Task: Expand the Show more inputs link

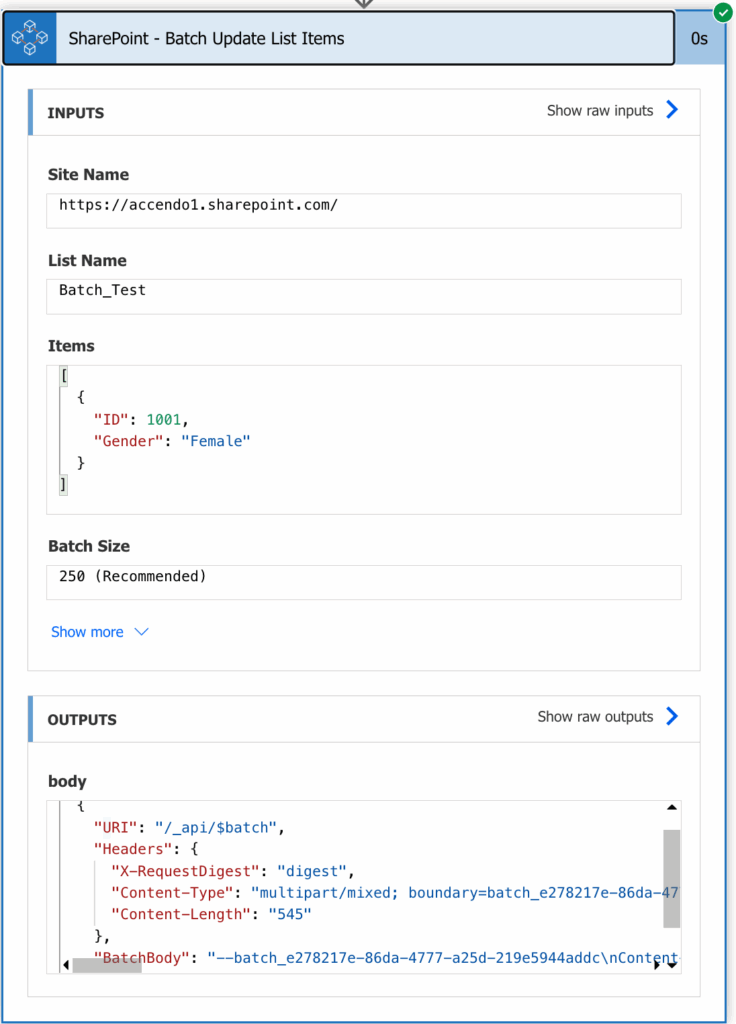Action: pos(87,632)
